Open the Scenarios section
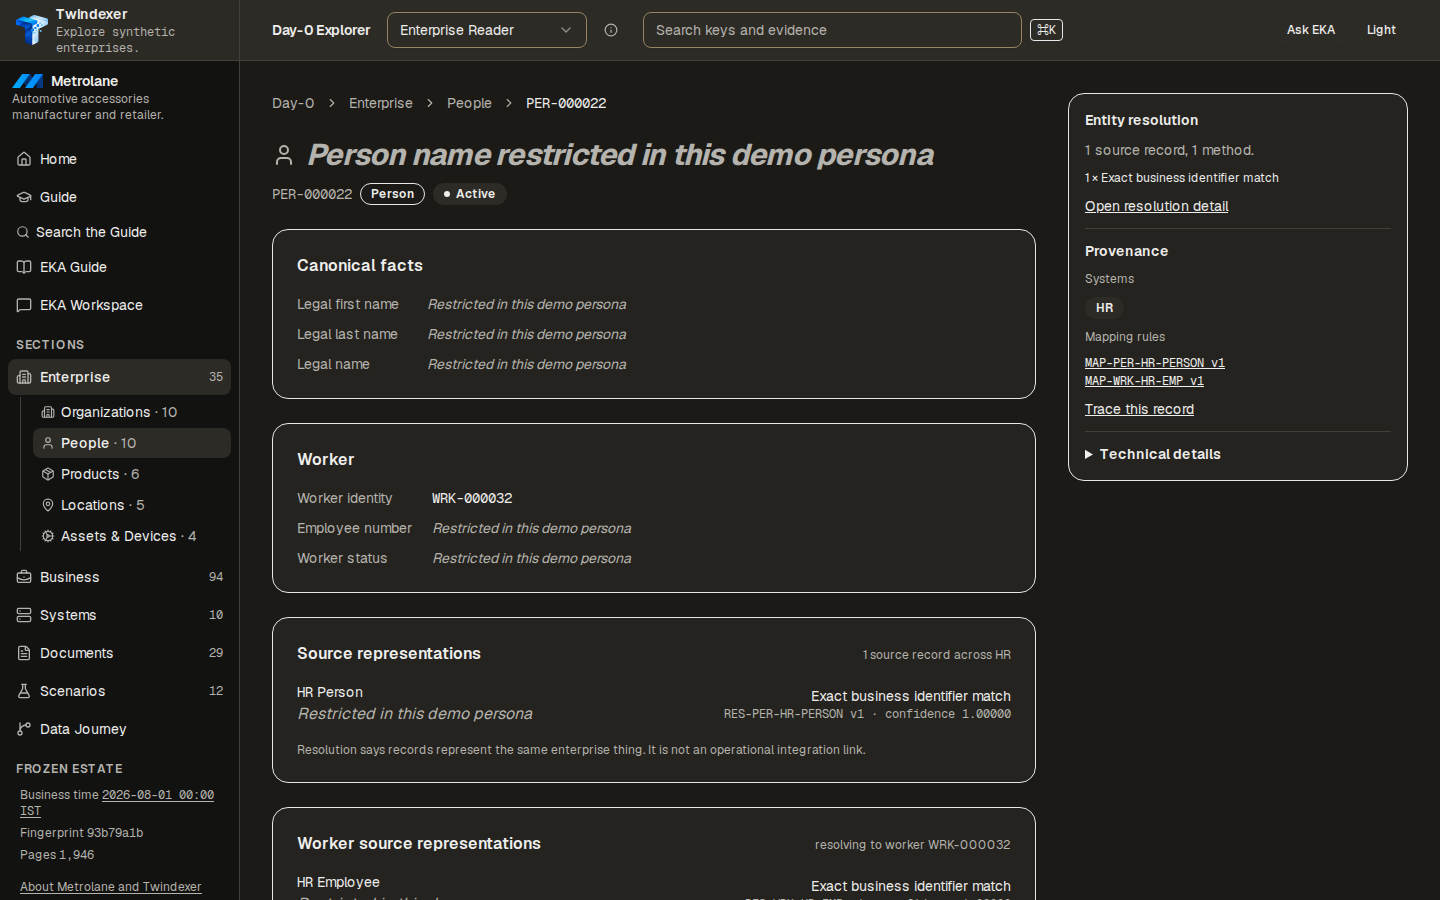The height and width of the screenshot is (900, 1440). click(x=119, y=691)
